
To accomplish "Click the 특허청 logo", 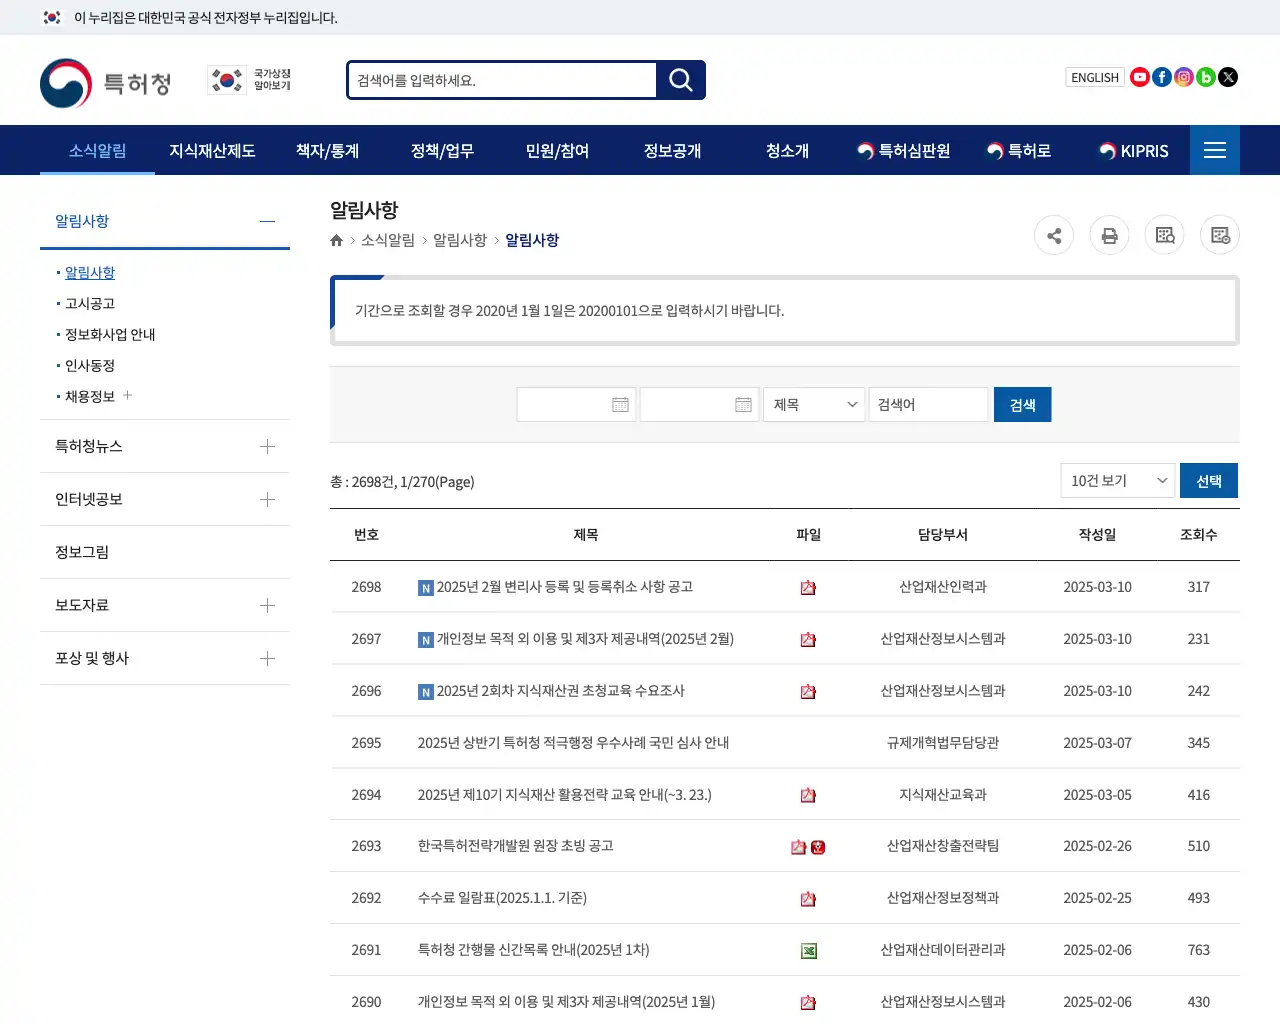I will click(106, 82).
